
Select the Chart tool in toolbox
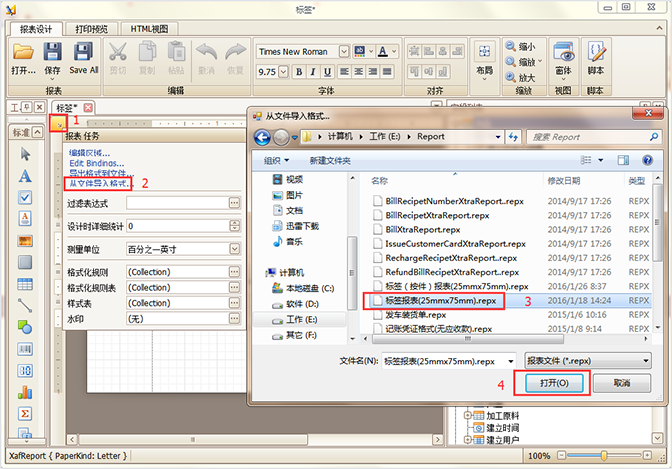coord(25,393)
